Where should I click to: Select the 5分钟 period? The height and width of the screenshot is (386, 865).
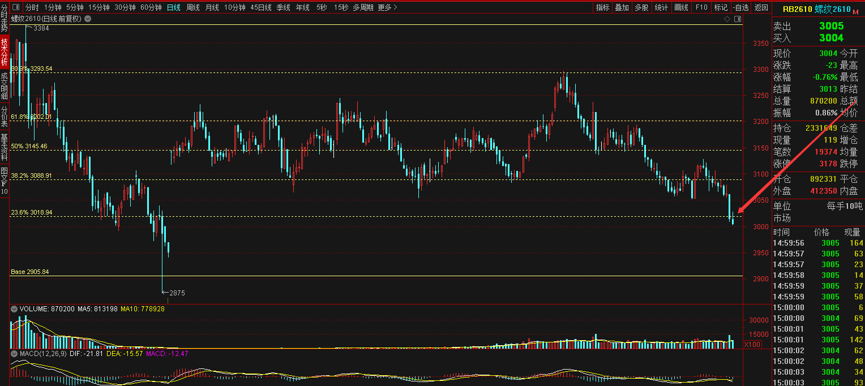(75, 8)
